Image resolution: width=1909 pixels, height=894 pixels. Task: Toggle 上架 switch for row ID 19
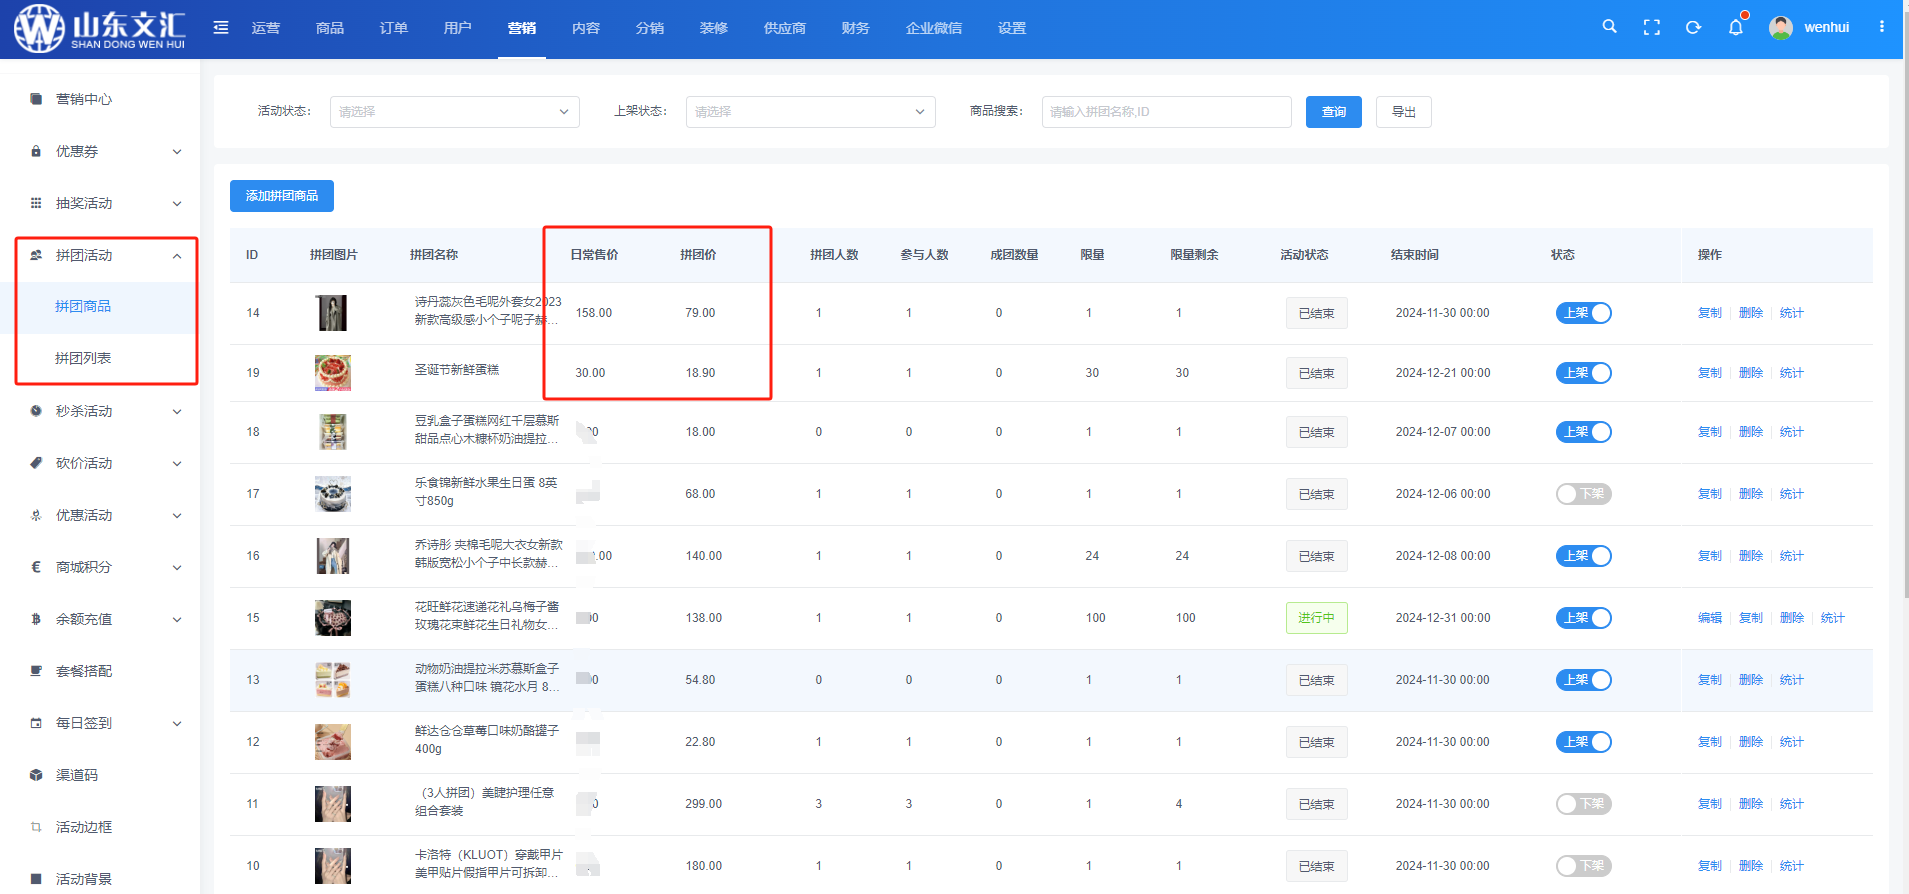coord(1583,373)
